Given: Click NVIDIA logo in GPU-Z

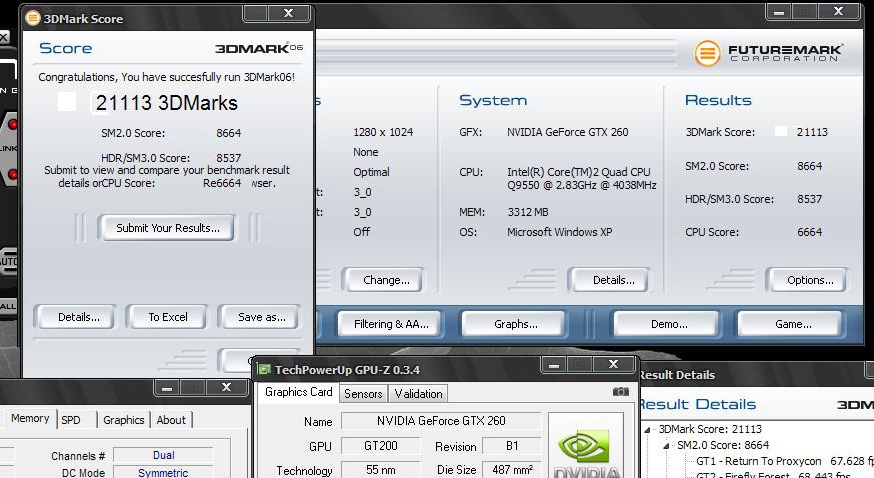Looking at the screenshot, I should pyautogui.click(x=586, y=446).
